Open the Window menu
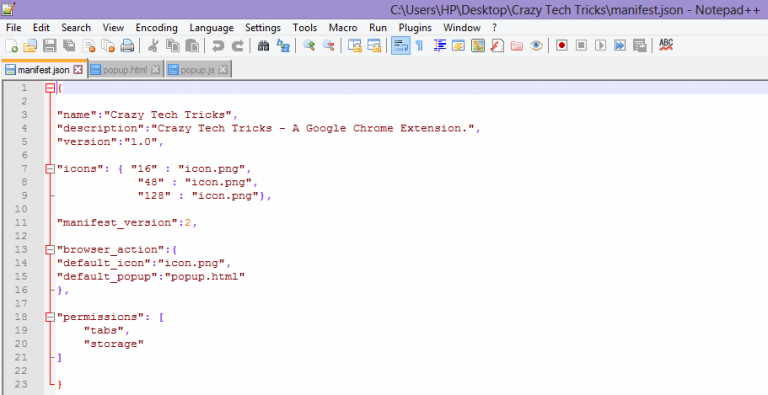This screenshot has height=395, width=768. [x=462, y=27]
